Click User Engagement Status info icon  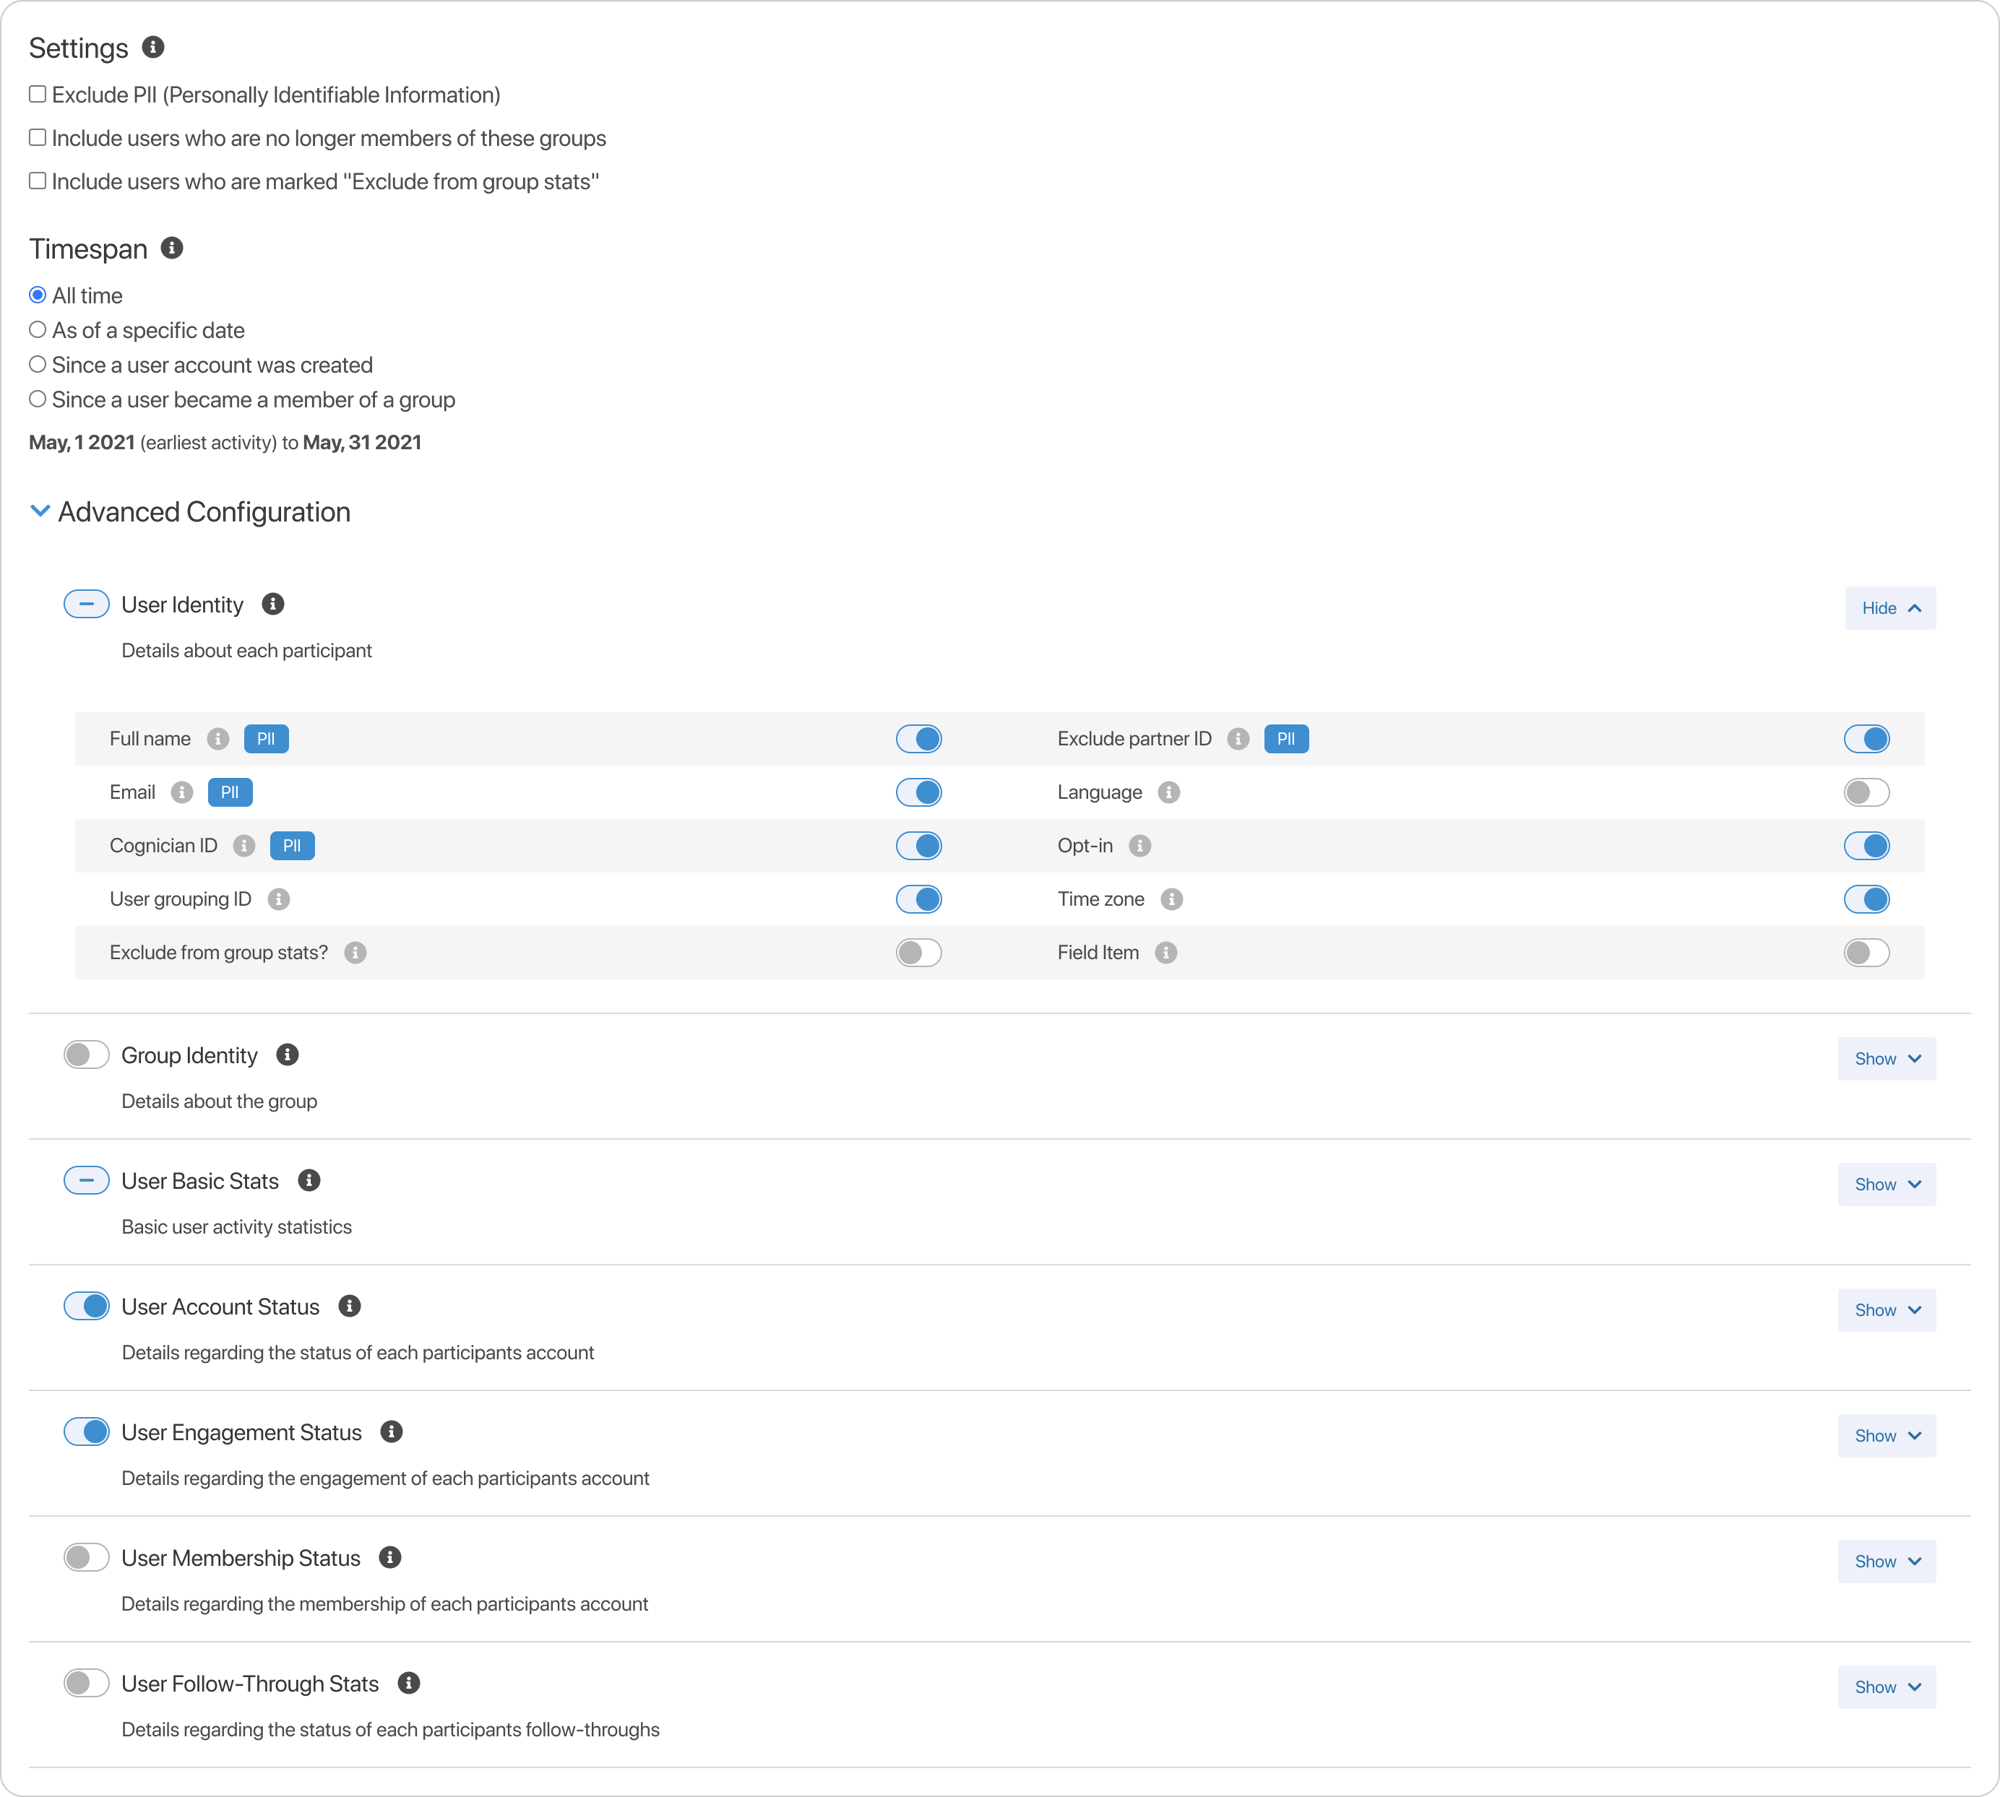point(392,1432)
